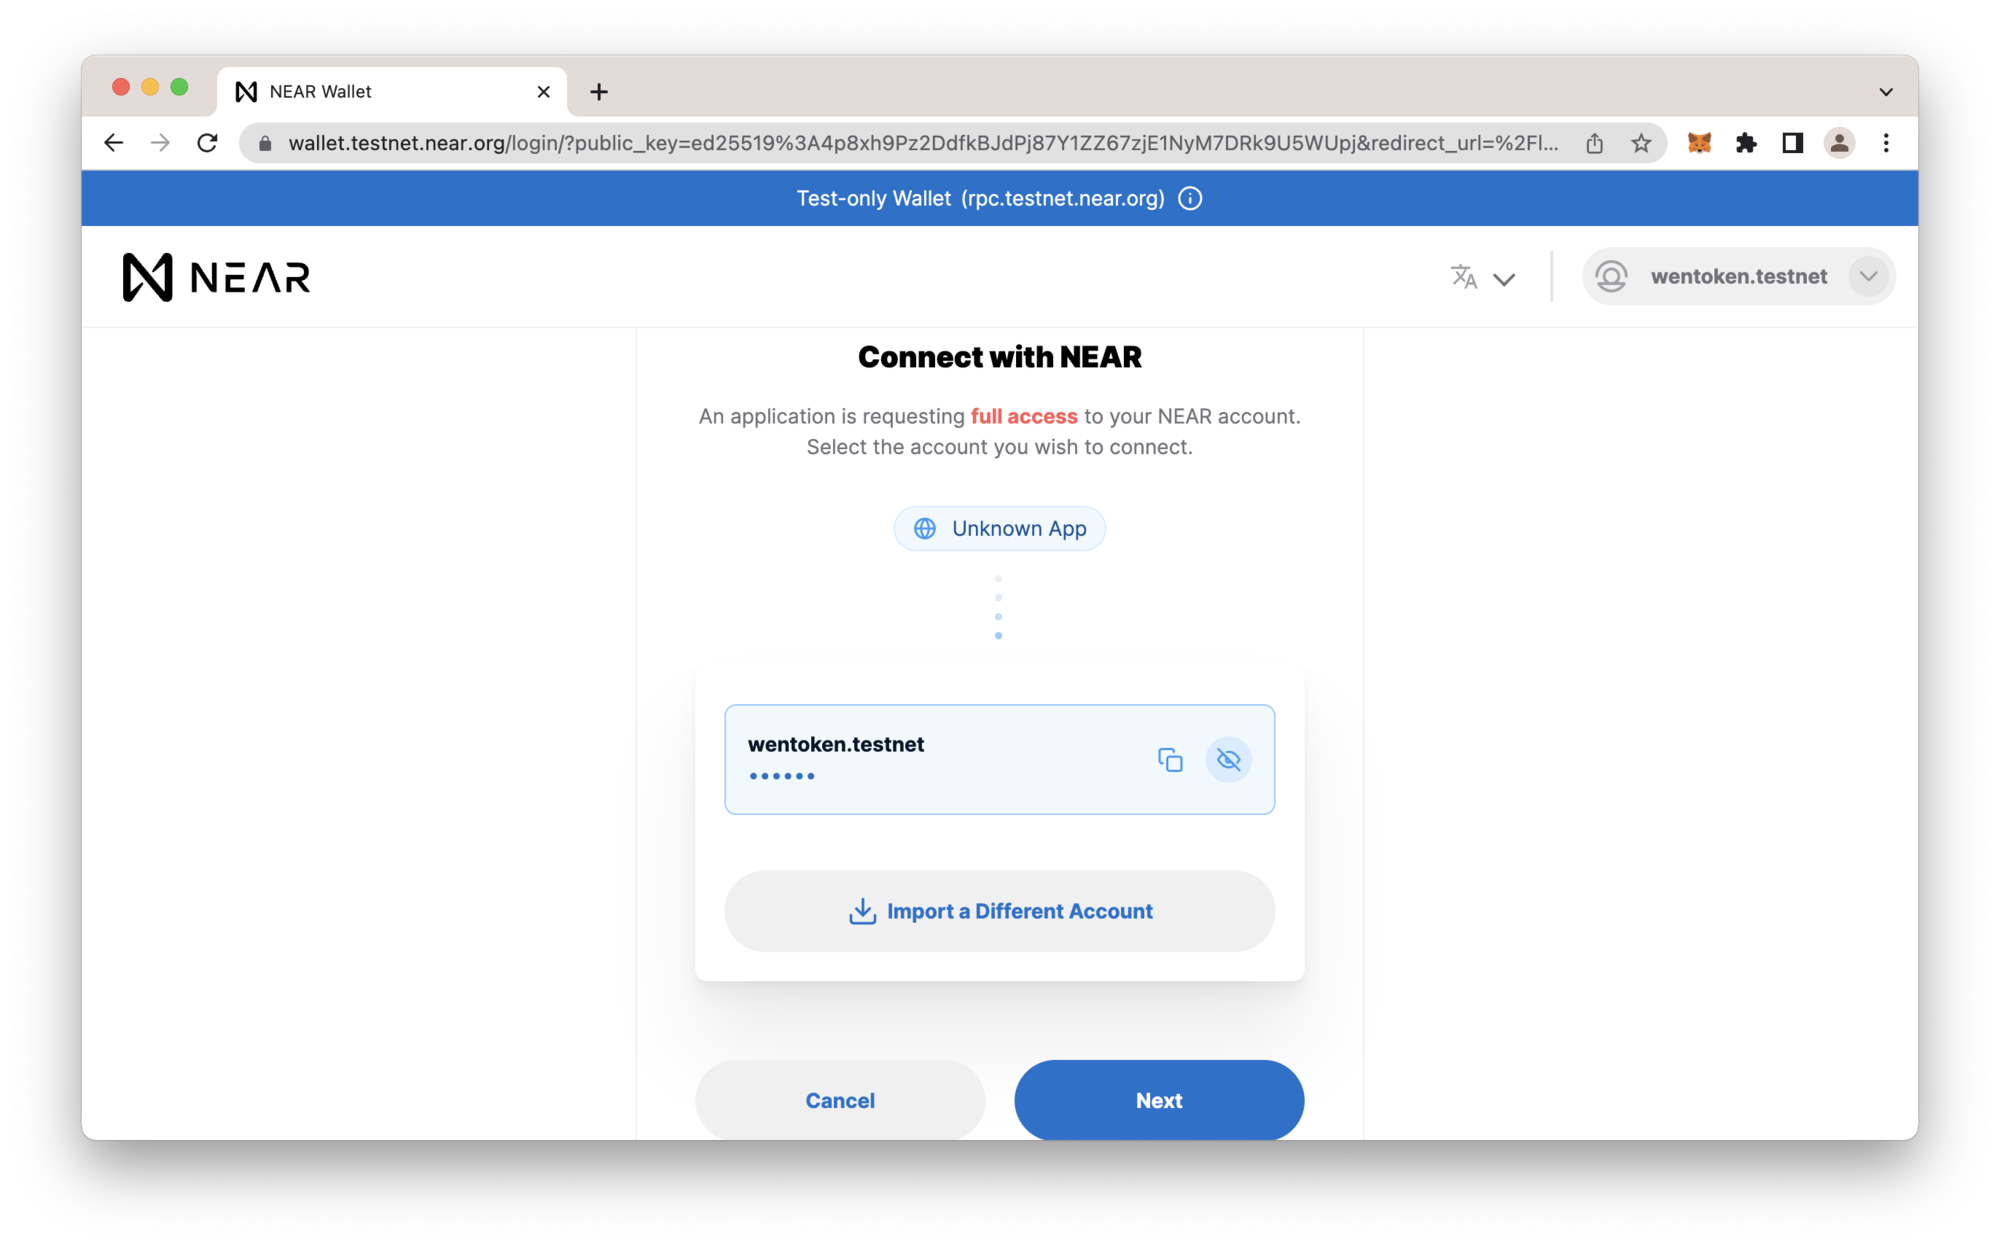Open the browser extensions puzzle icon
This screenshot has height=1248, width=2000.
1746,143
